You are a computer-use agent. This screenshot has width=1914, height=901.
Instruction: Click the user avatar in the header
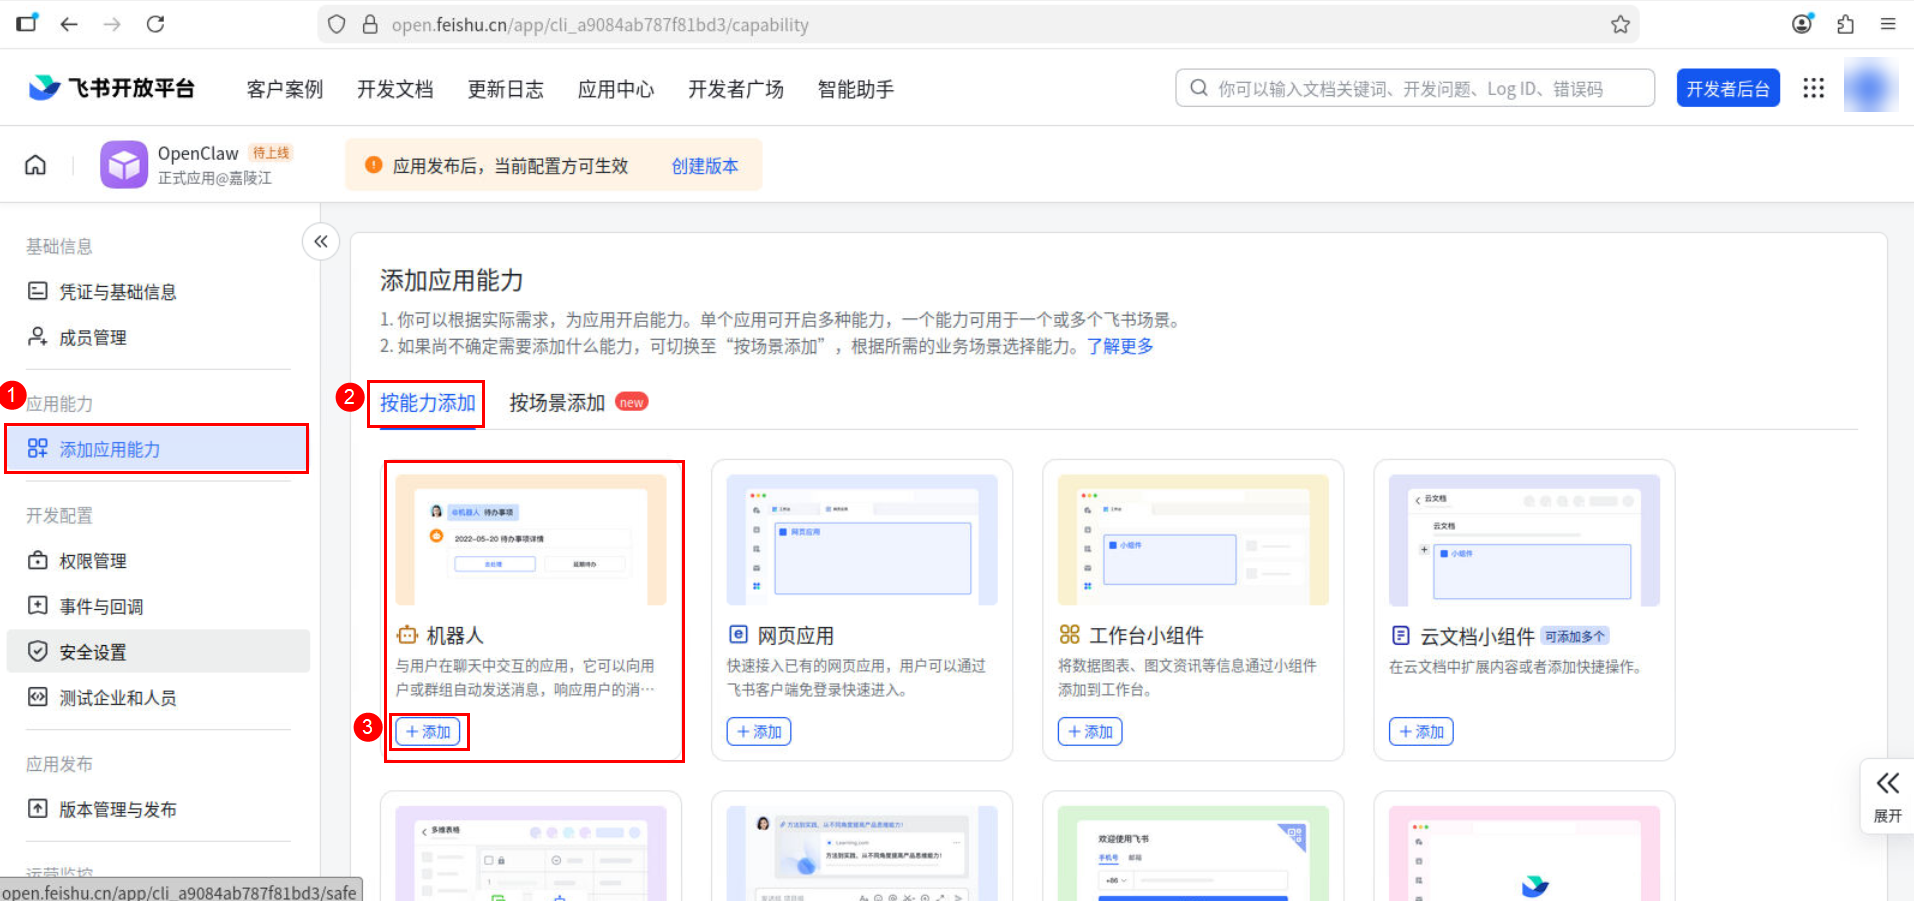[x=1870, y=86]
